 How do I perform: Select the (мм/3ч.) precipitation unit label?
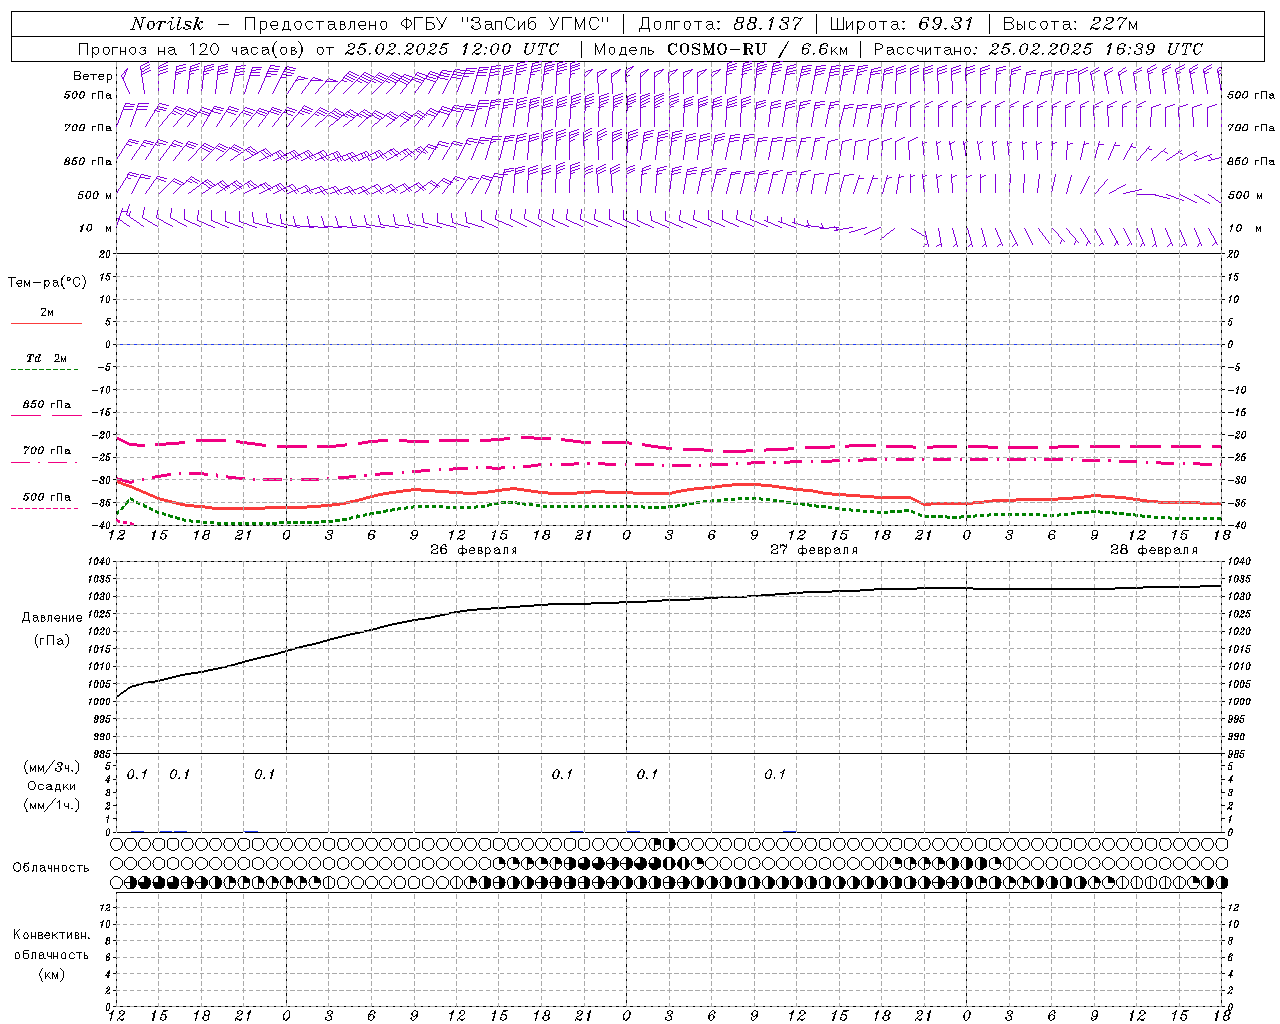pyautogui.click(x=51, y=767)
